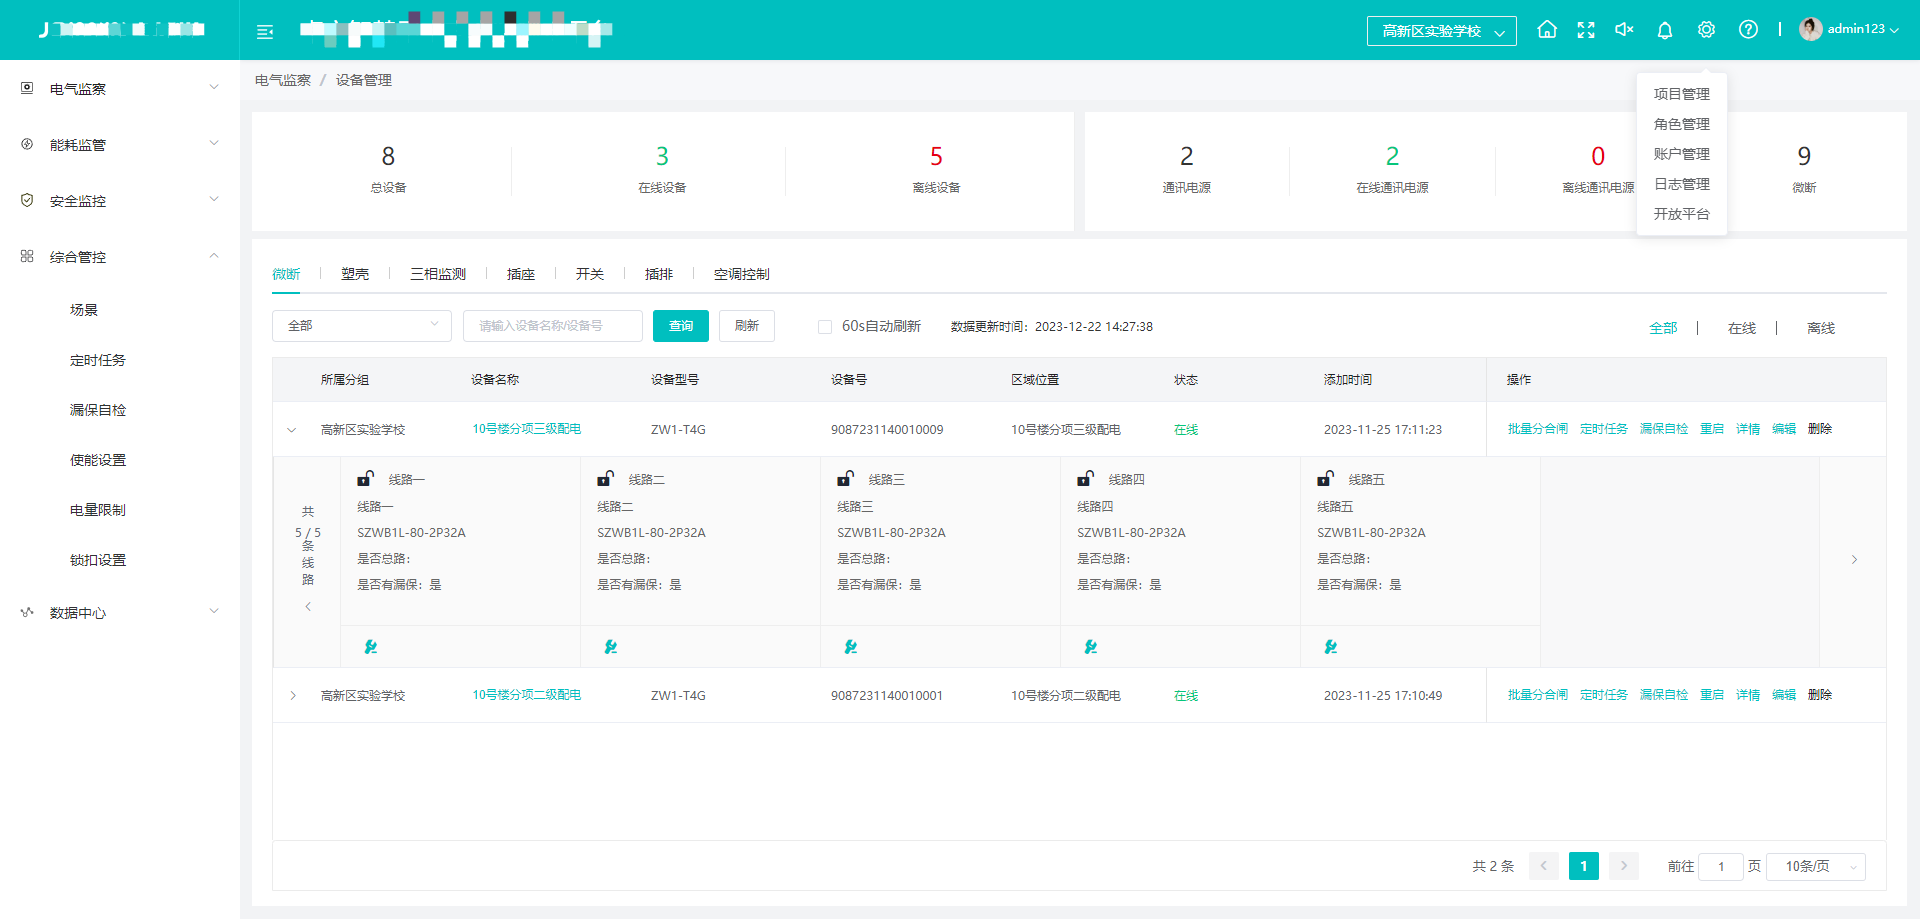This screenshot has height=919, width=1920.
Task: Open the 10条/页 page size dropdown
Action: coord(1816,866)
